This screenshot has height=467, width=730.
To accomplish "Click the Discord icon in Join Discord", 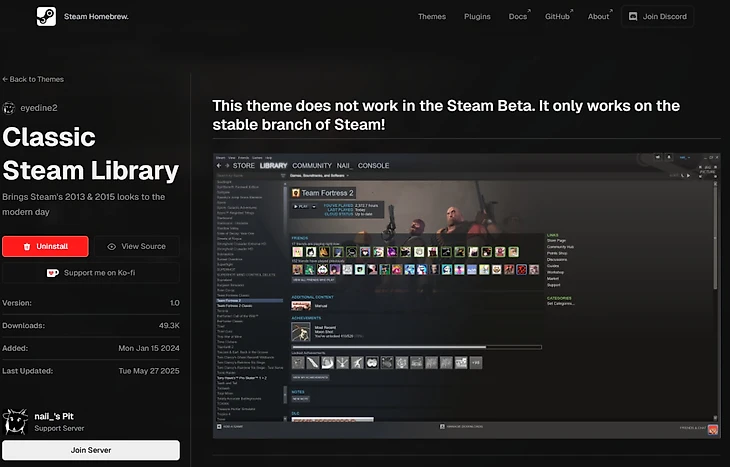I will pos(633,16).
